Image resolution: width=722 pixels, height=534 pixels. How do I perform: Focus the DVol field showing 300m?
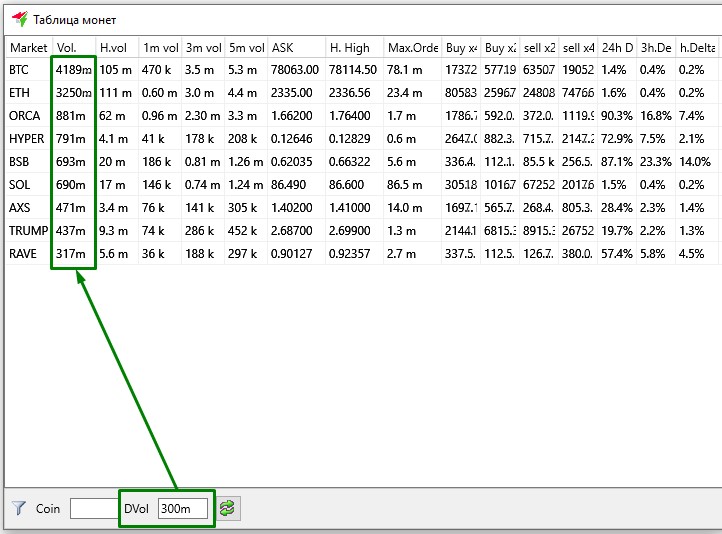(183, 509)
